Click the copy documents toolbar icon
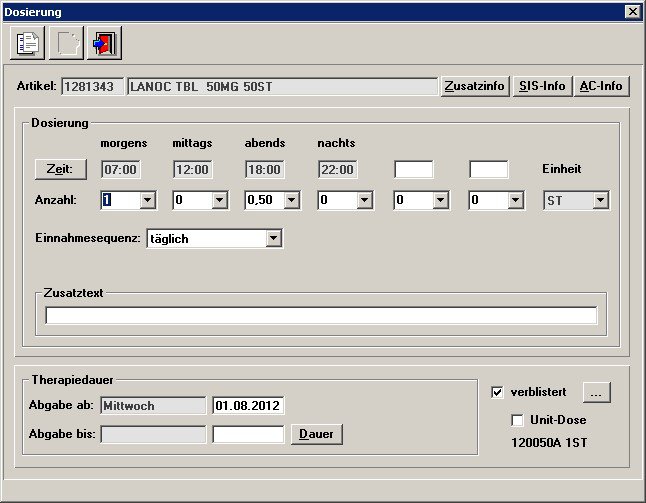 [27, 44]
